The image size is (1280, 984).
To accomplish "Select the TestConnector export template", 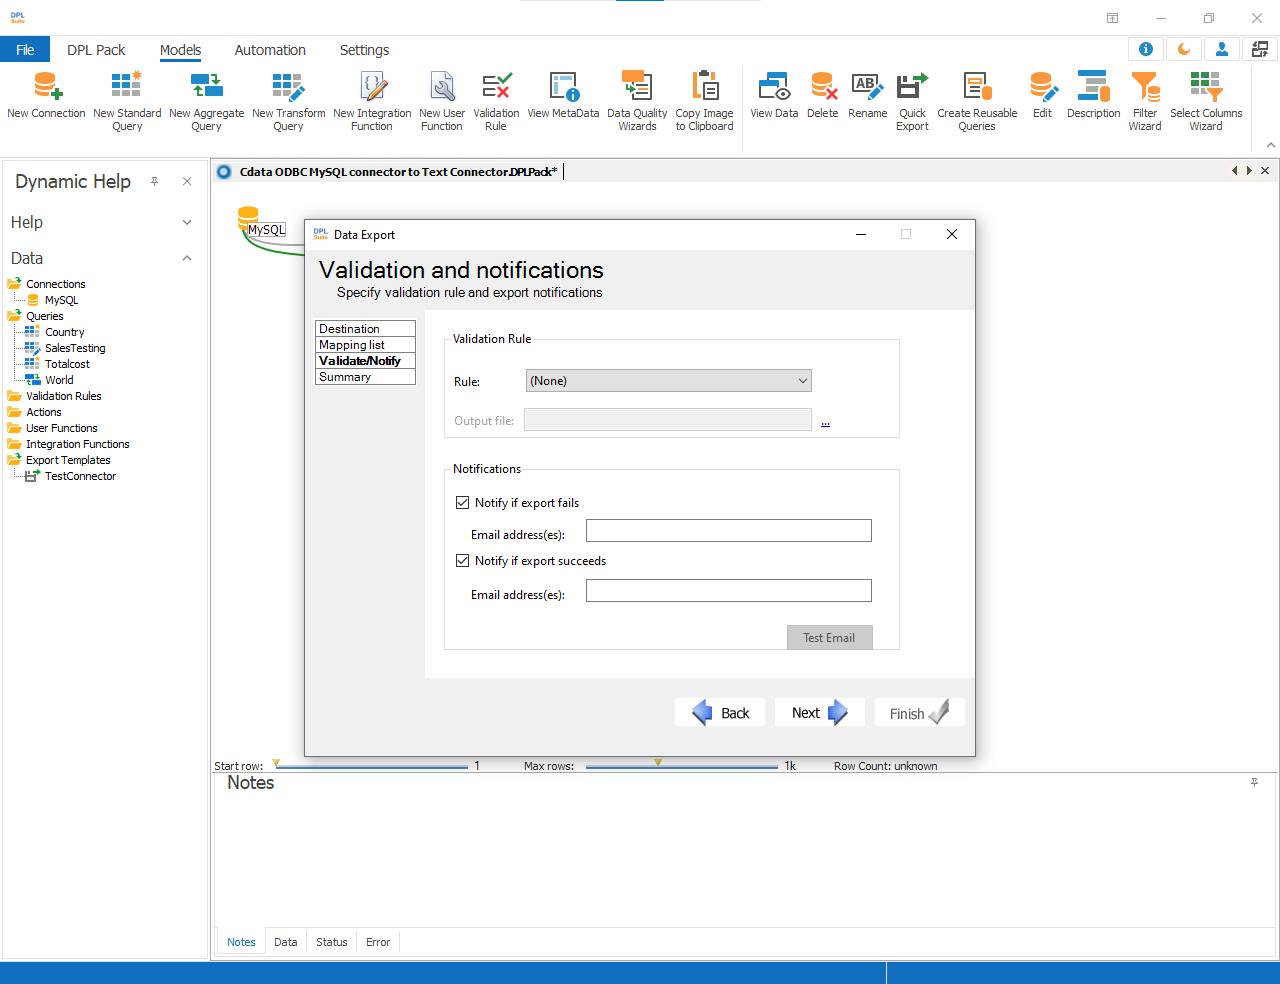I will click(x=80, y=476).
